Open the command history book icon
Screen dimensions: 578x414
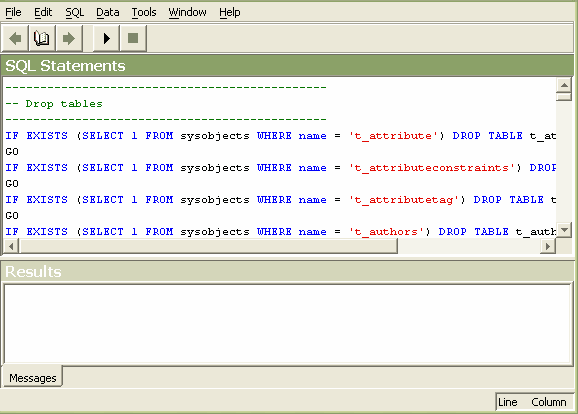42,38
